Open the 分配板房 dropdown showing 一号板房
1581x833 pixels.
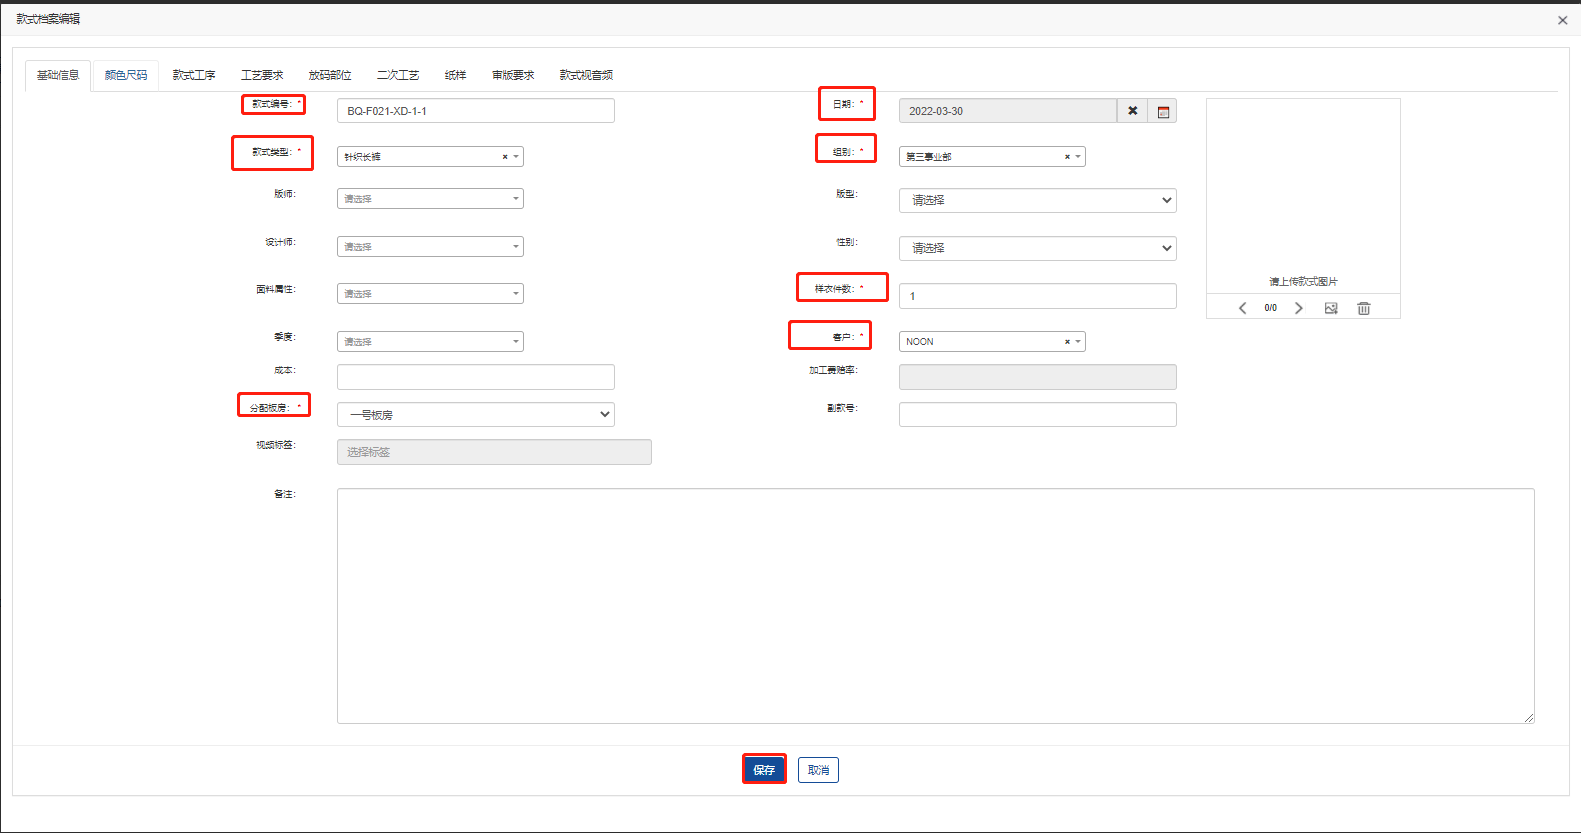tap(476, 415)
